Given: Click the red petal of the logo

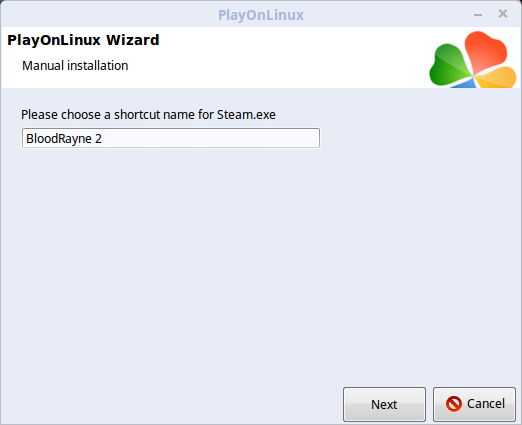Looking at the screenshot, I should 485,50.
